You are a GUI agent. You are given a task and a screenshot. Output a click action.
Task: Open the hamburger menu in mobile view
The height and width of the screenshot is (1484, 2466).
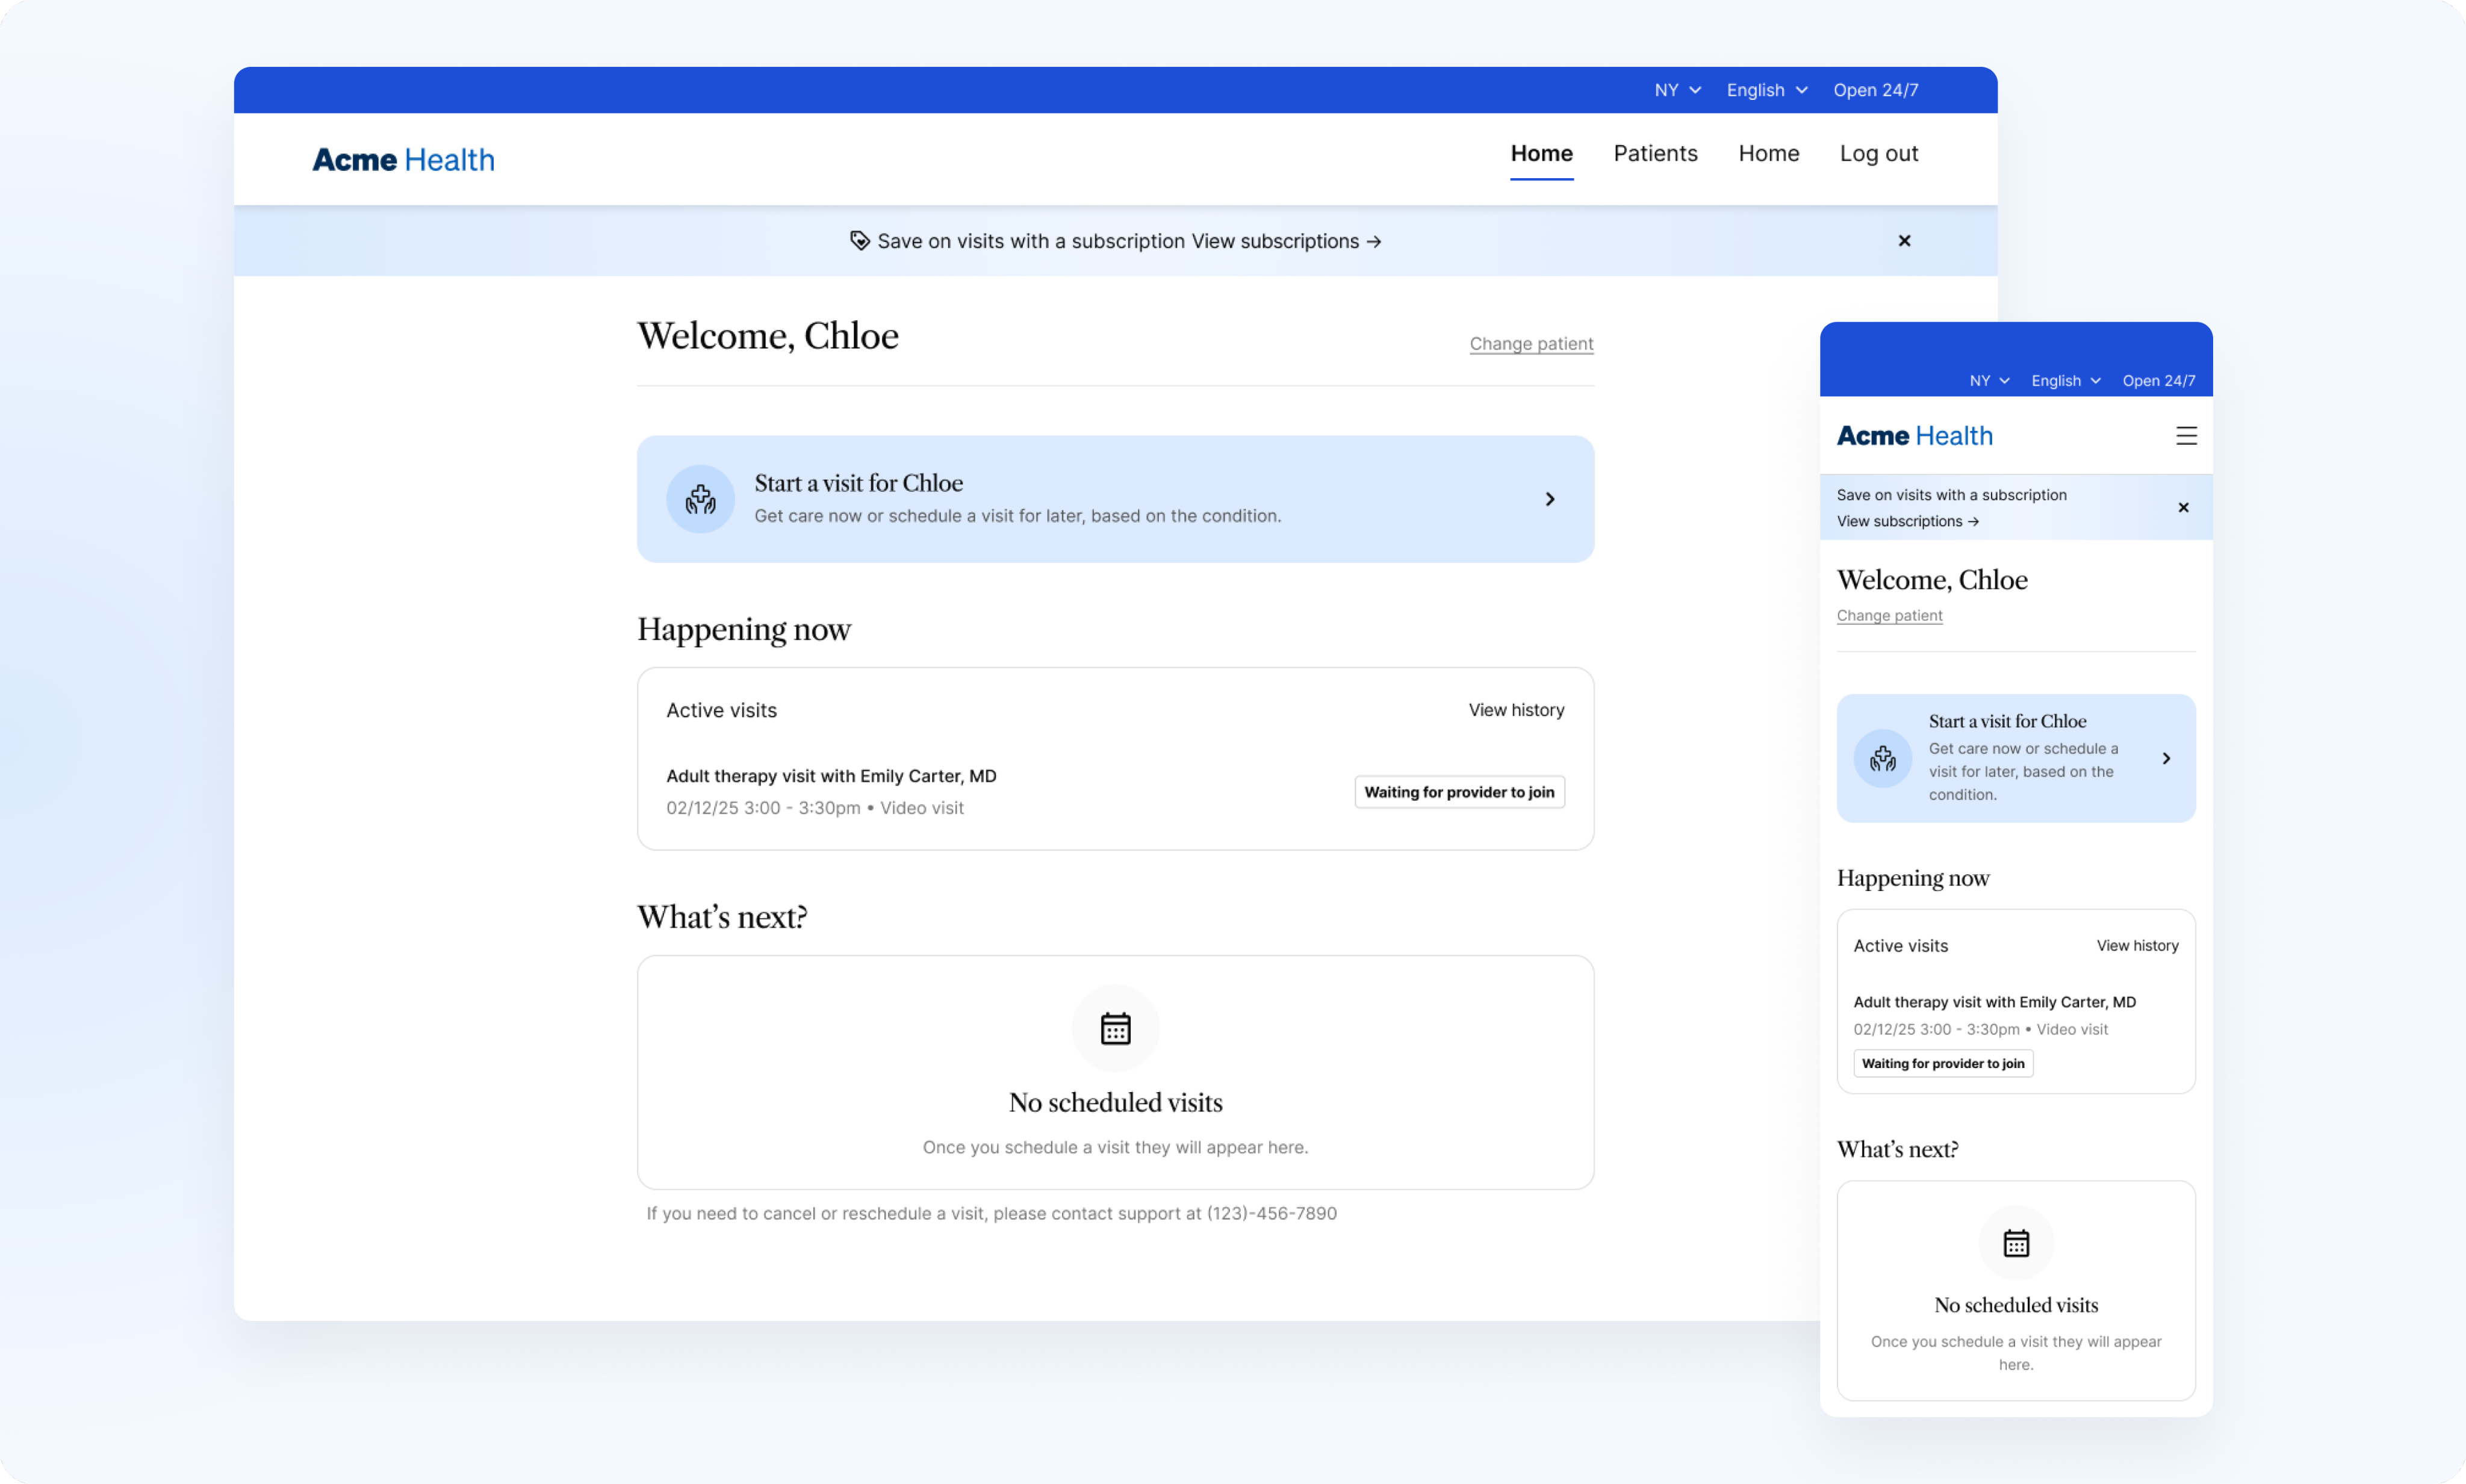point(2186,436)
